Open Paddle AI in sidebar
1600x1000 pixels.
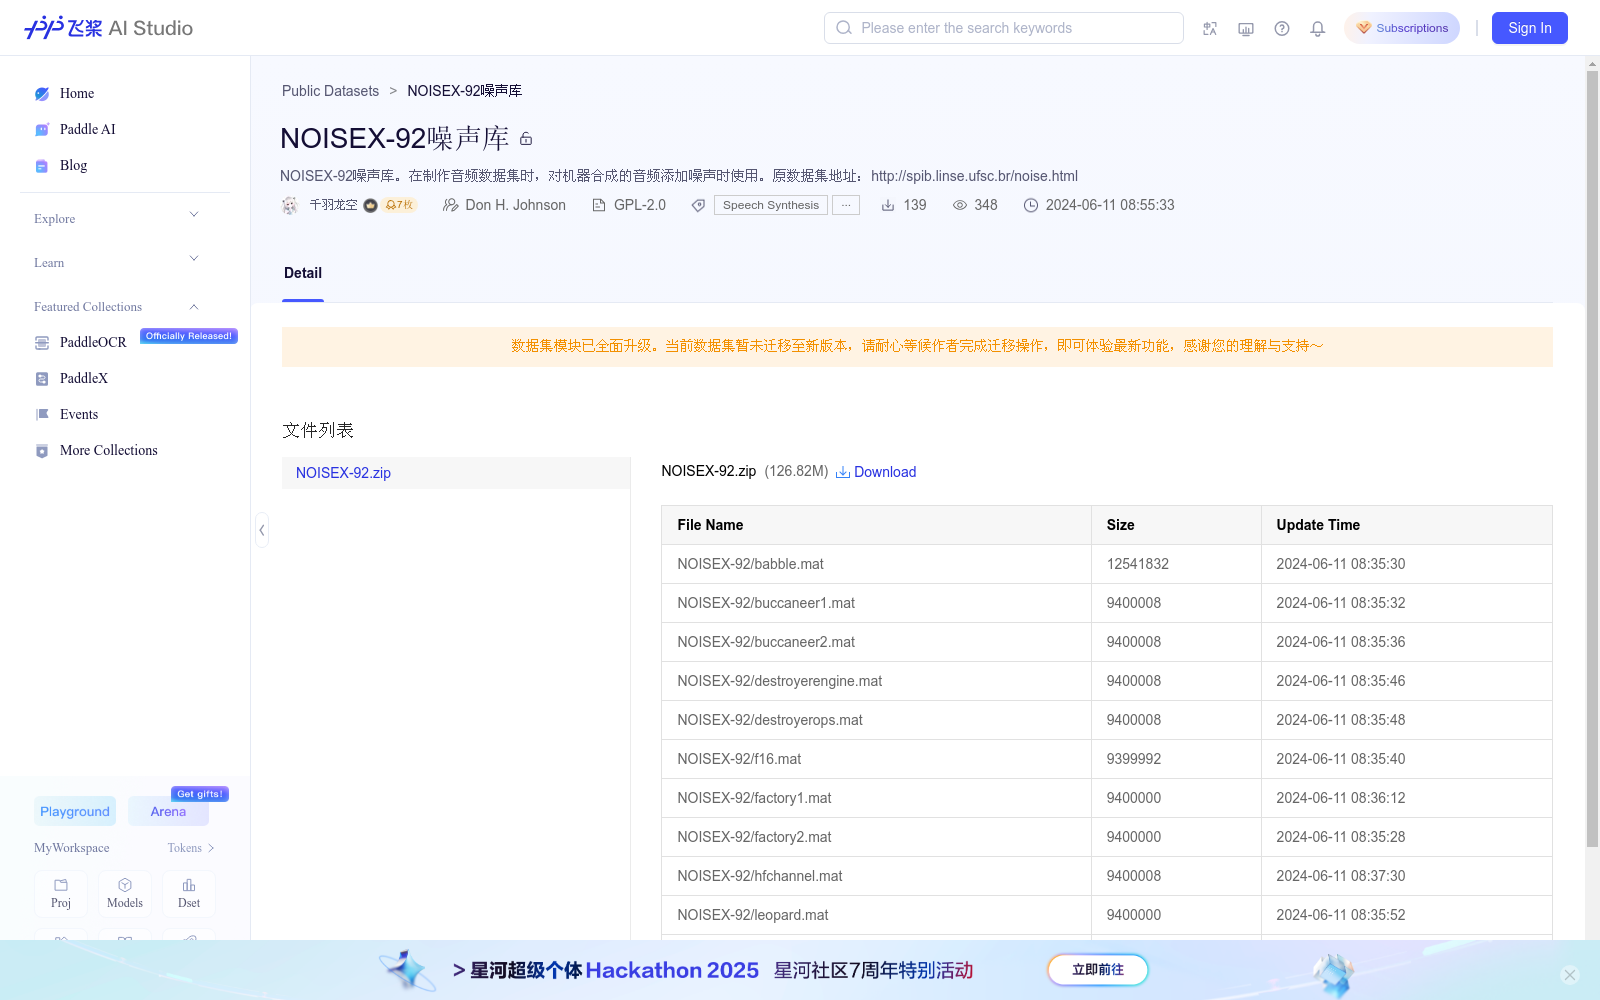(88, 129)
